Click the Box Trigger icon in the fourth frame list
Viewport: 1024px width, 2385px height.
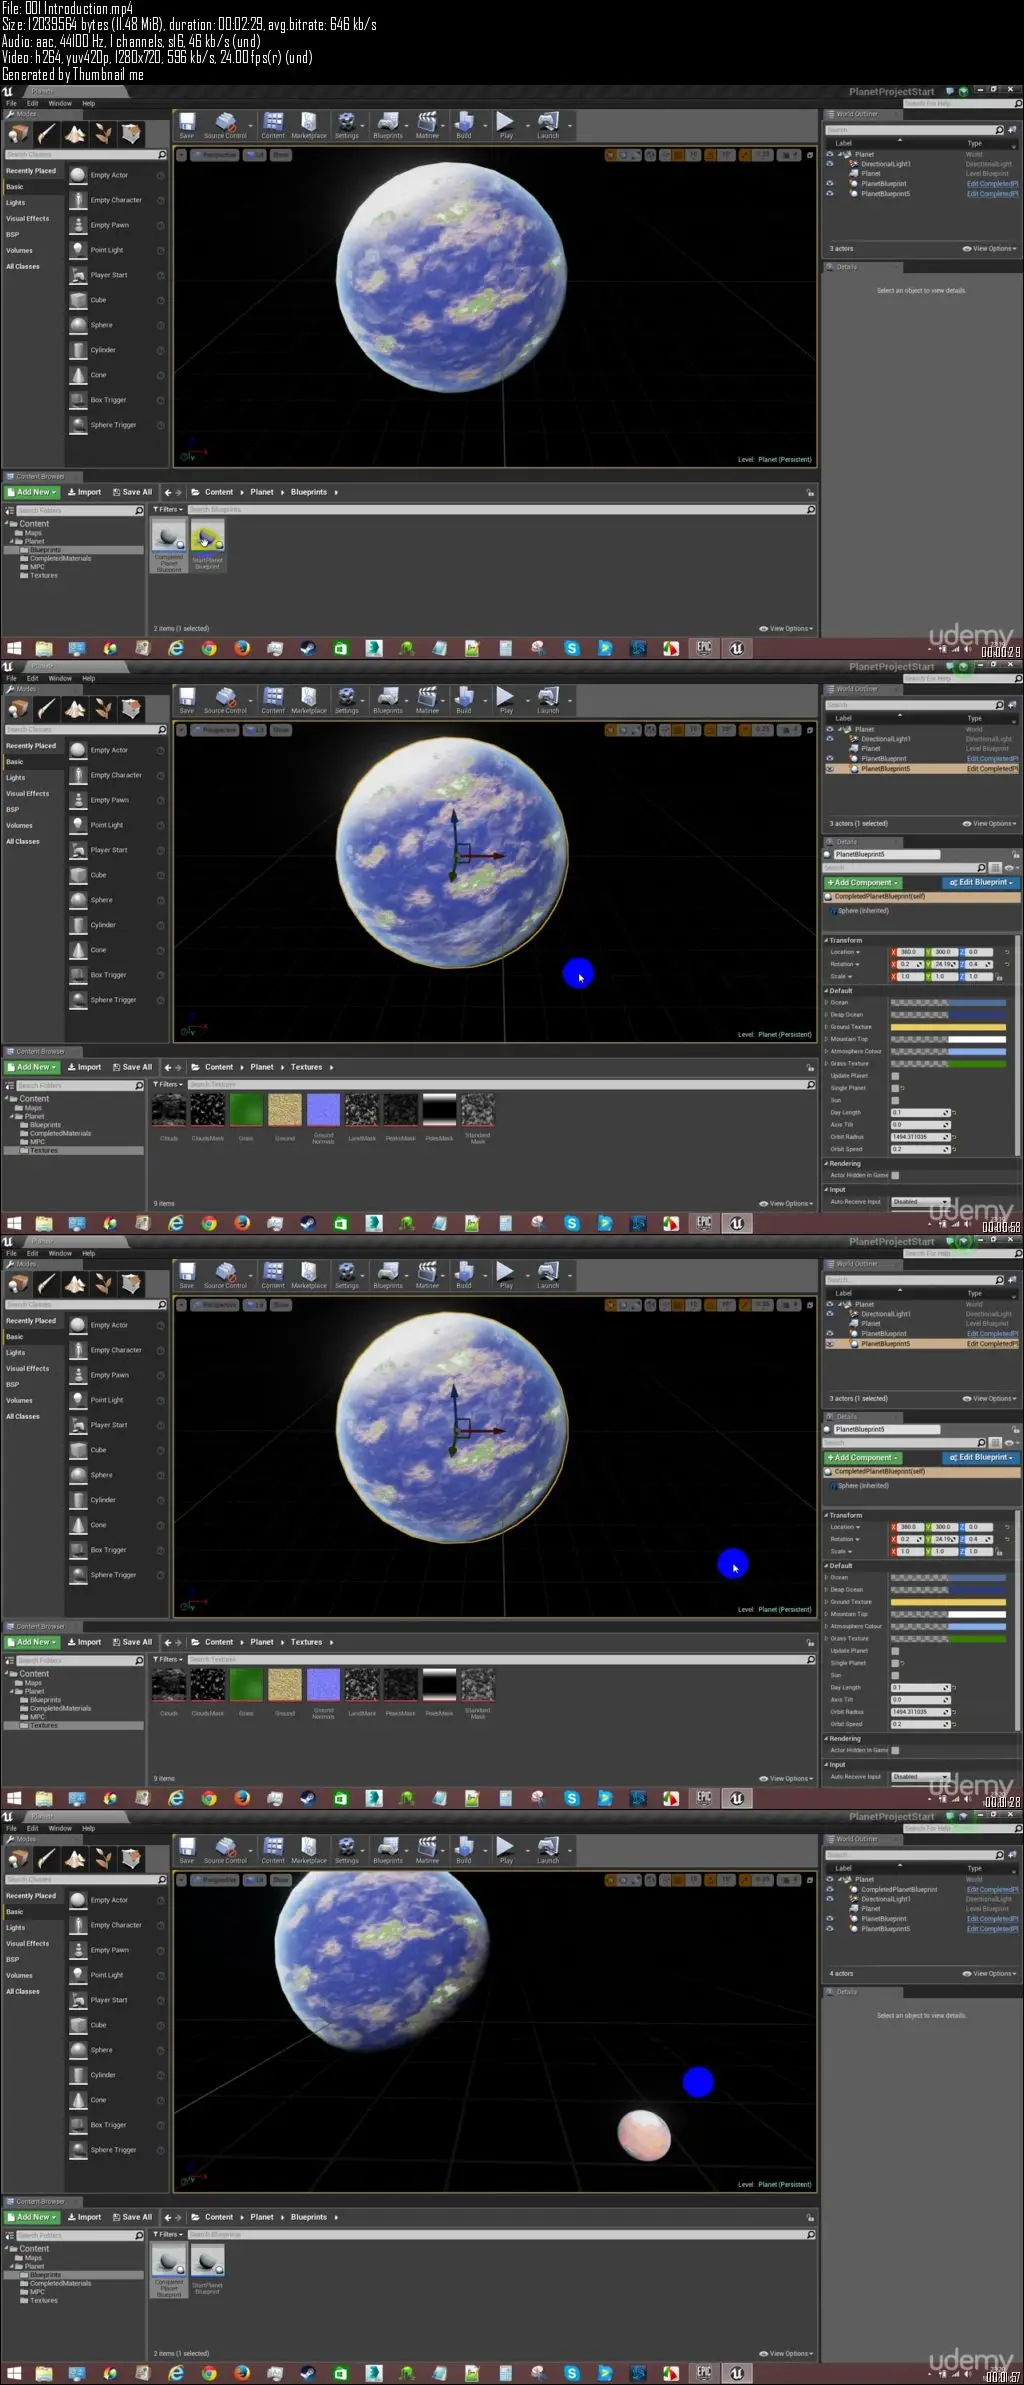pos(78,2125)
